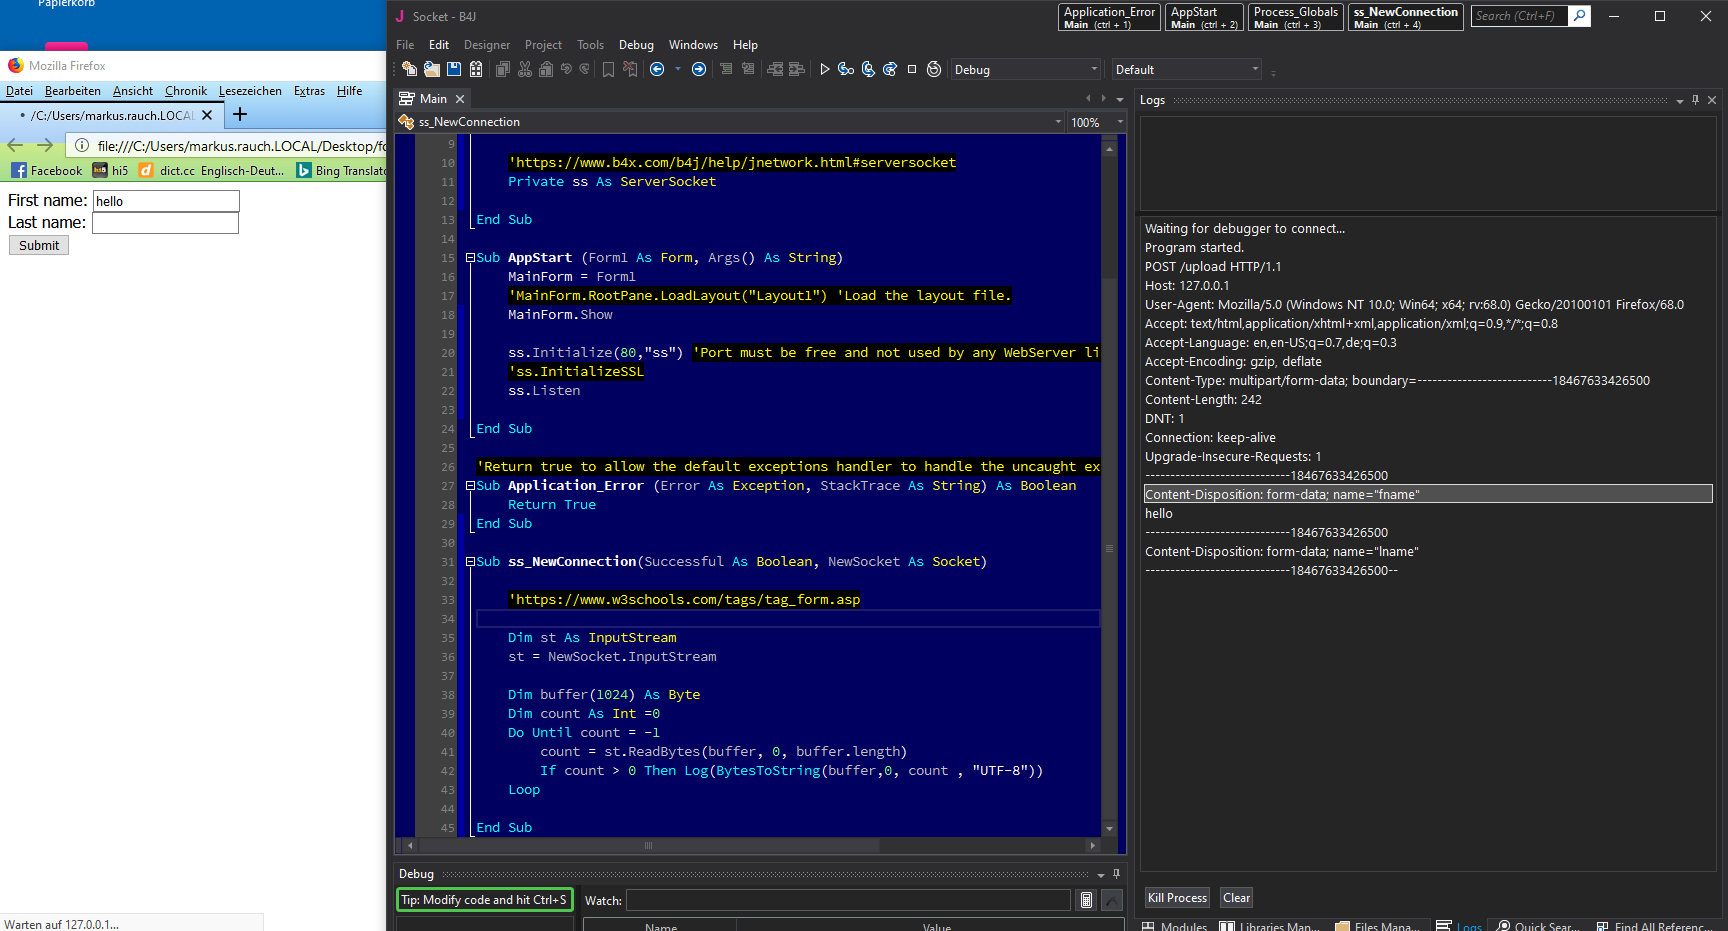Click the Open Project folder icon
Viewport: 1728px width, 931px height.
pos(432,69)
